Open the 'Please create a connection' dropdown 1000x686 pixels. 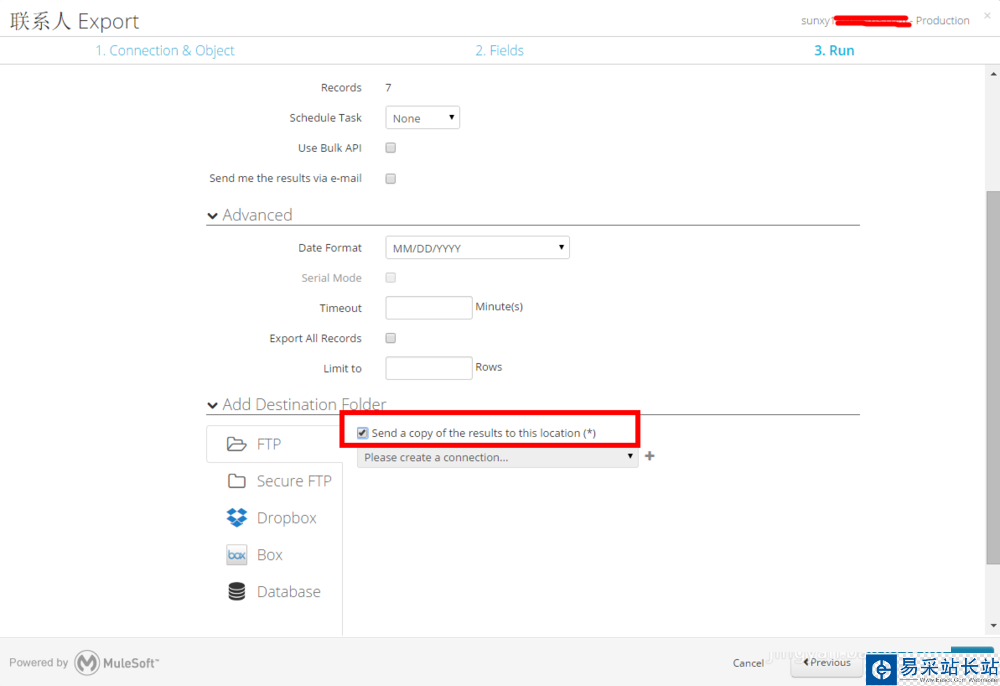(497, 457)
